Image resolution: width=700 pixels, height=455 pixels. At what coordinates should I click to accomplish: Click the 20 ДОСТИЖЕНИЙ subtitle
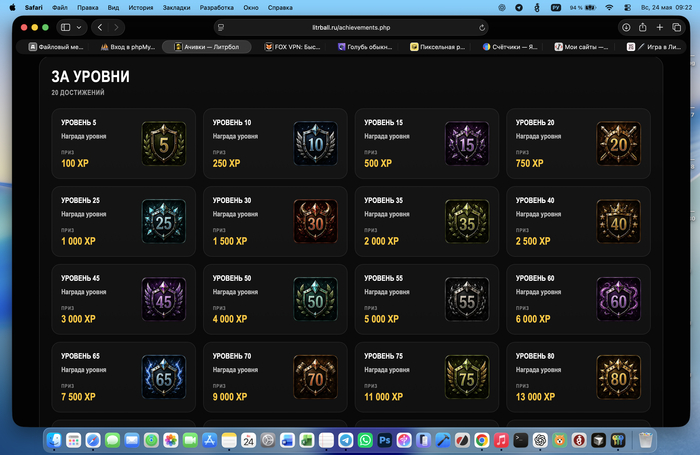pyautogui.click(x=78, y=92)
